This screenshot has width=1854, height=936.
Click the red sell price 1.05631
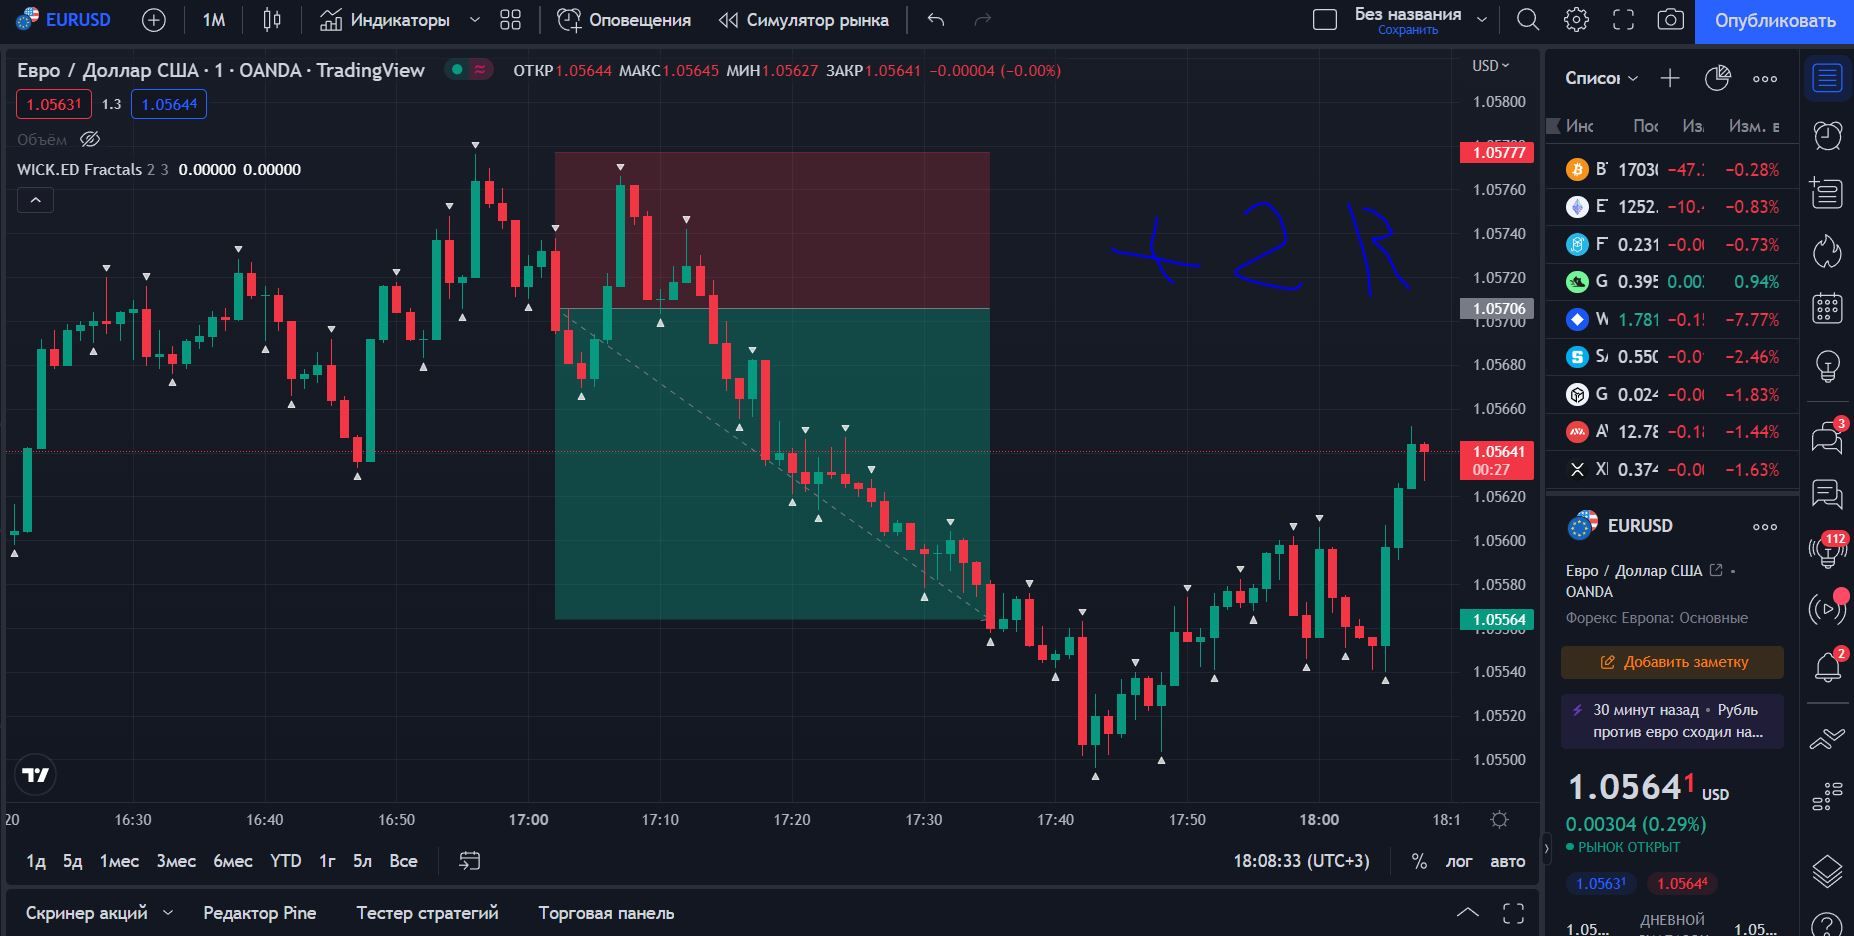click(x=54, y=104)
